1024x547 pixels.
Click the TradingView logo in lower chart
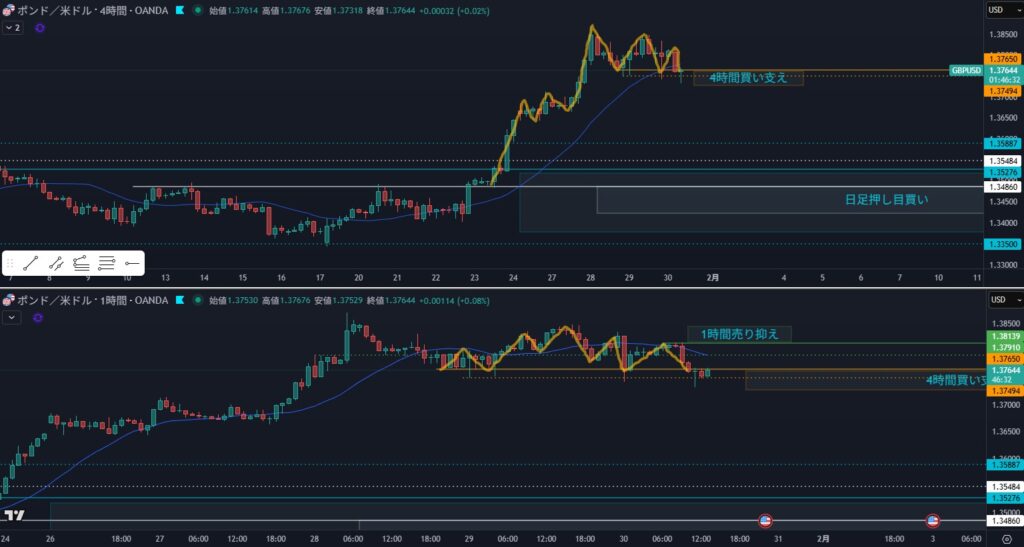click(14, 516)
